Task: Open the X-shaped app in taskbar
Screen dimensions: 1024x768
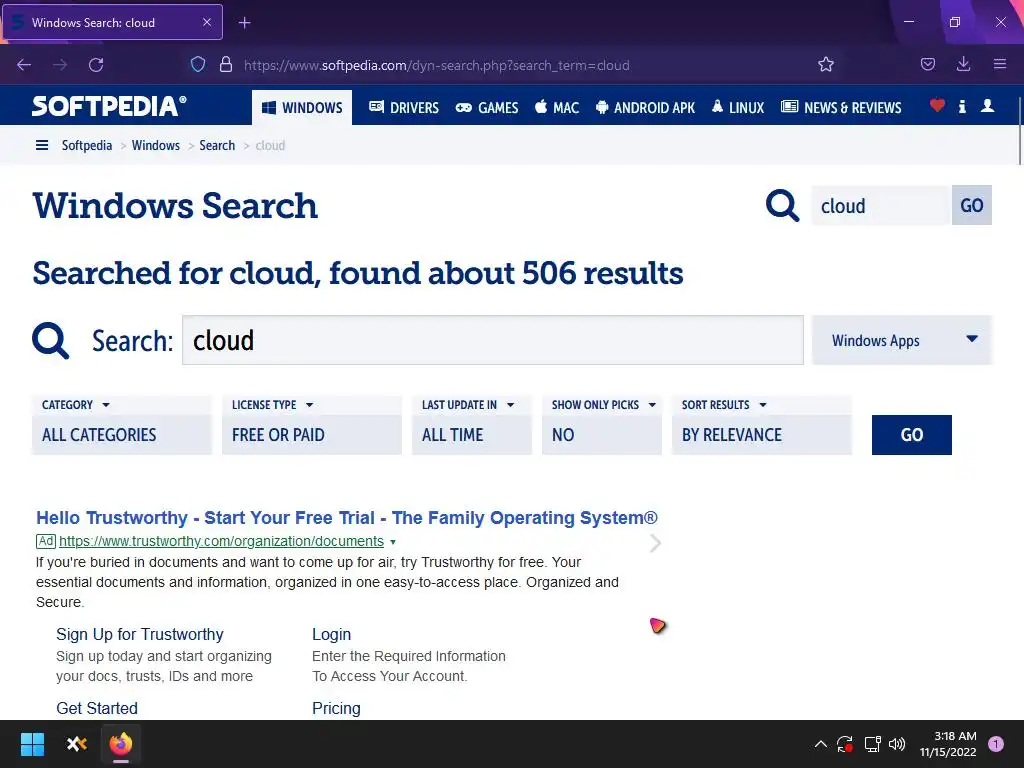Action: coord(77,744)
